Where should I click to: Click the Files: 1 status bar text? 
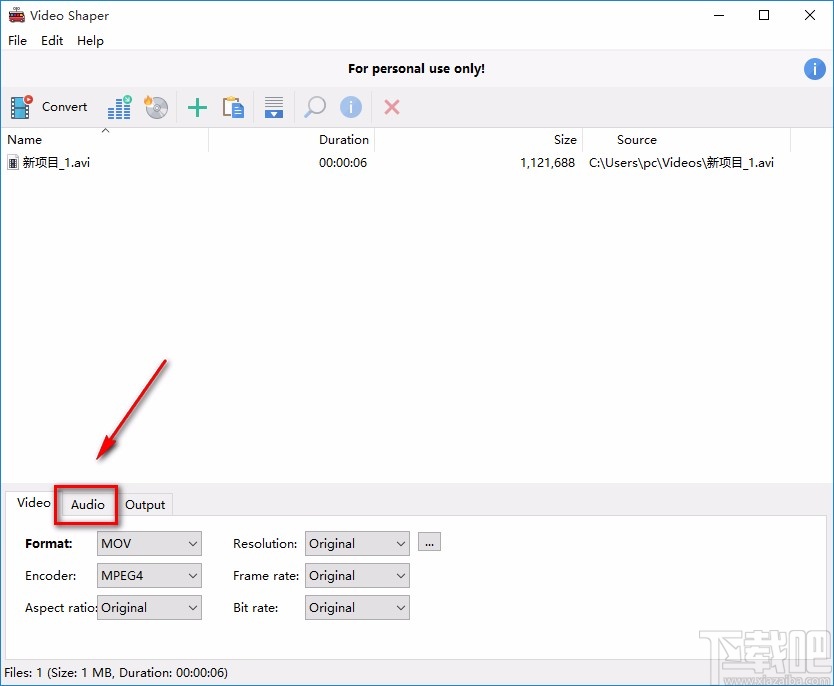click(116, 672)
